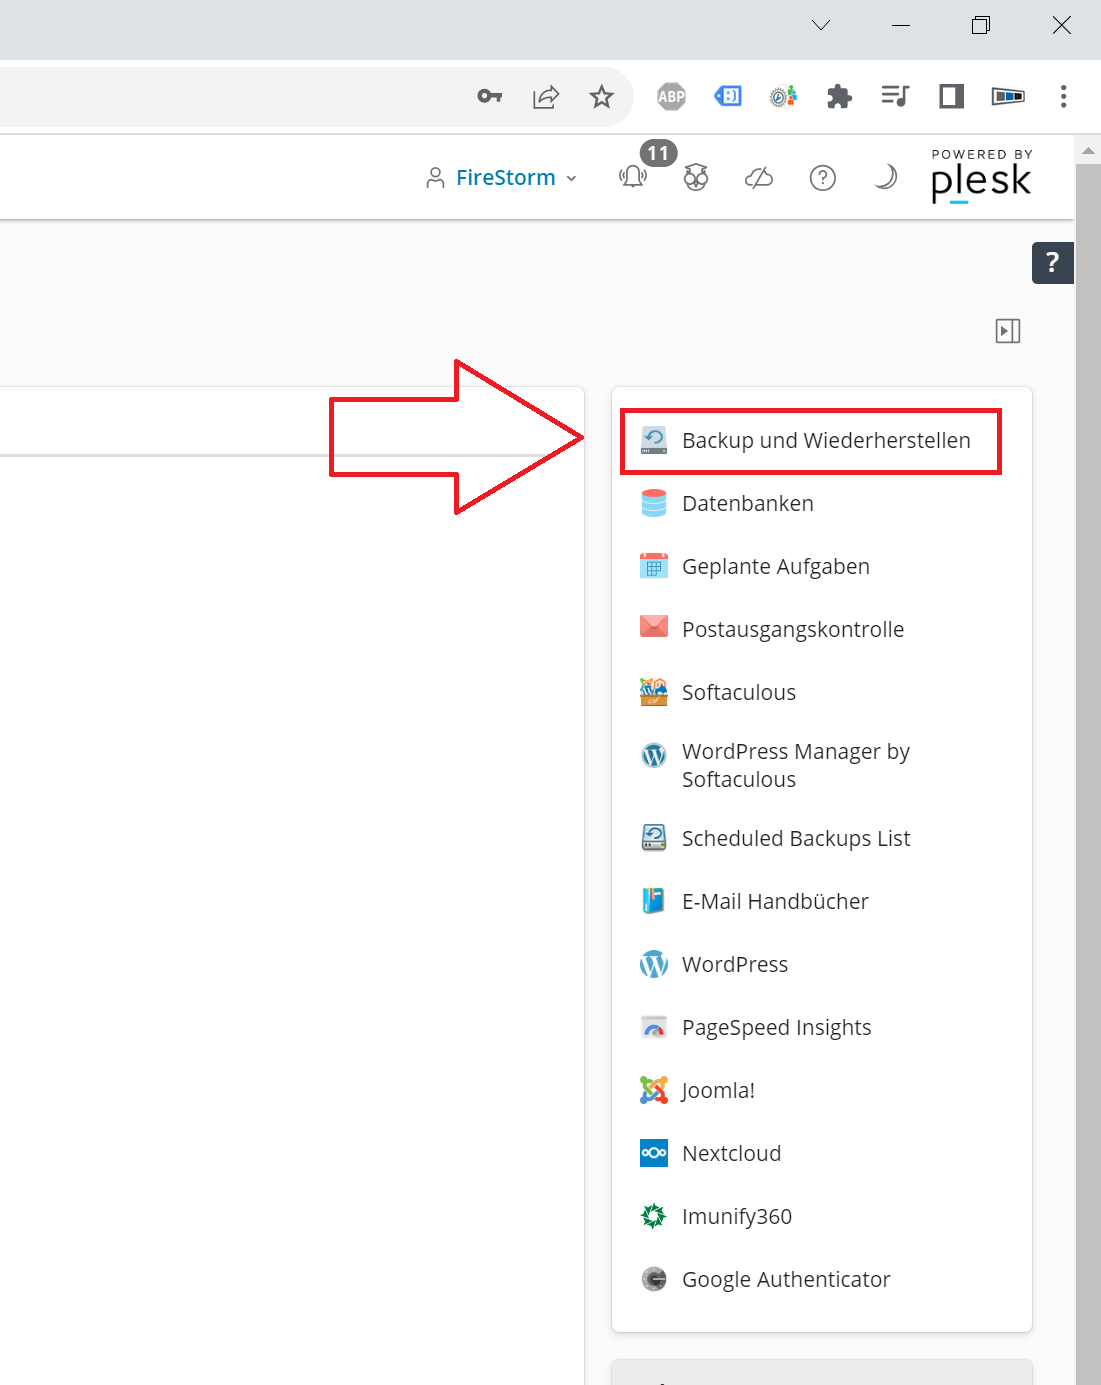The height and width of the screenshot is (1385, 1101).
Task: Open PageSpeed Insights link
Action: coord(777,1028)
